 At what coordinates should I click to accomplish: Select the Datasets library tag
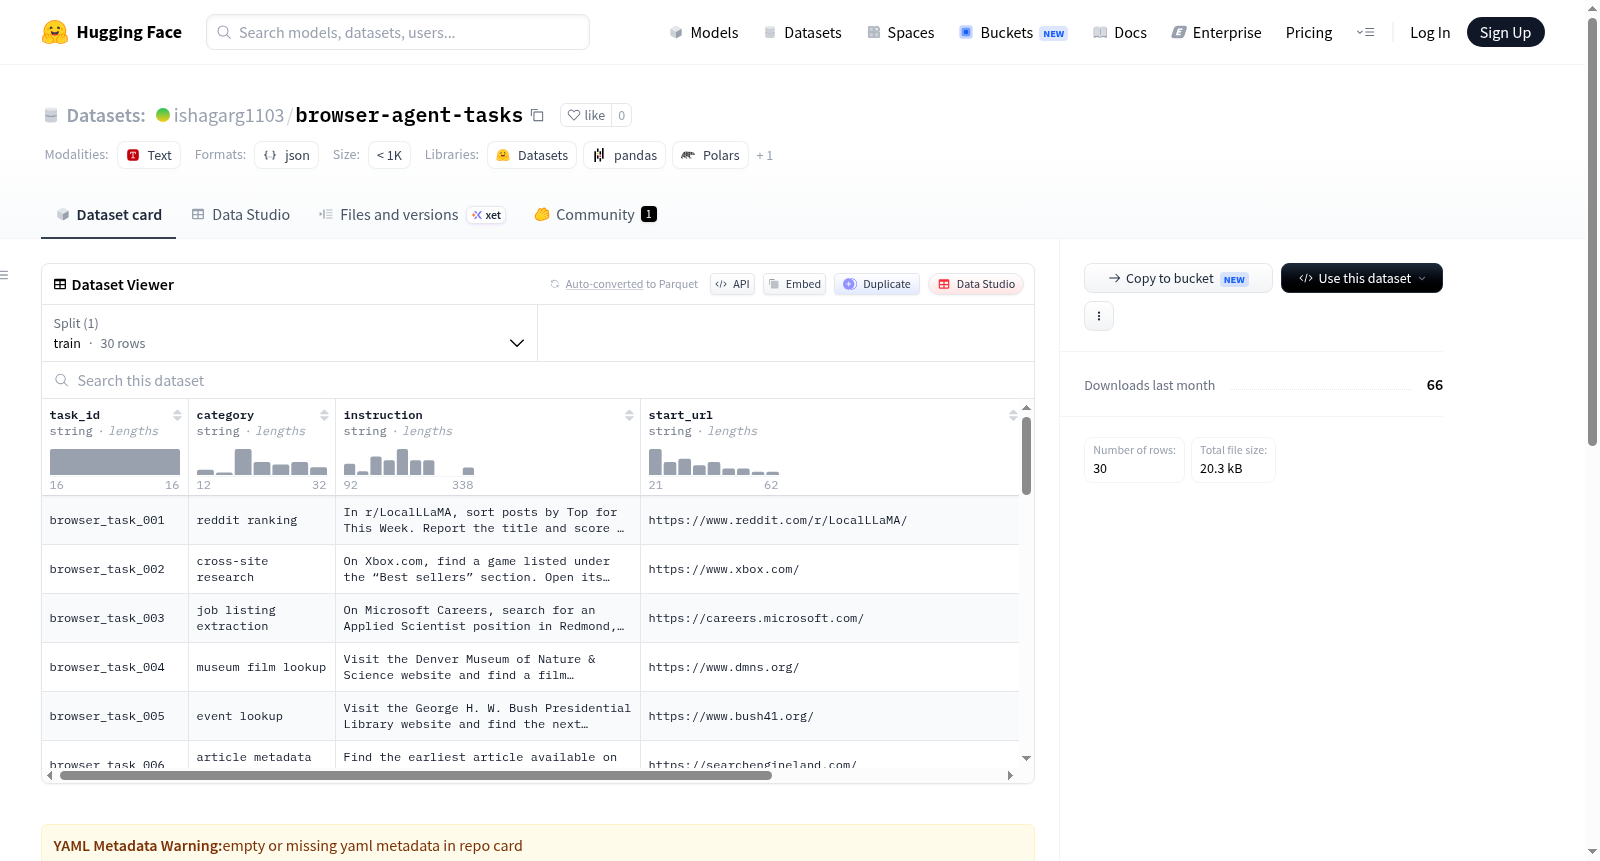click(532, 155)
